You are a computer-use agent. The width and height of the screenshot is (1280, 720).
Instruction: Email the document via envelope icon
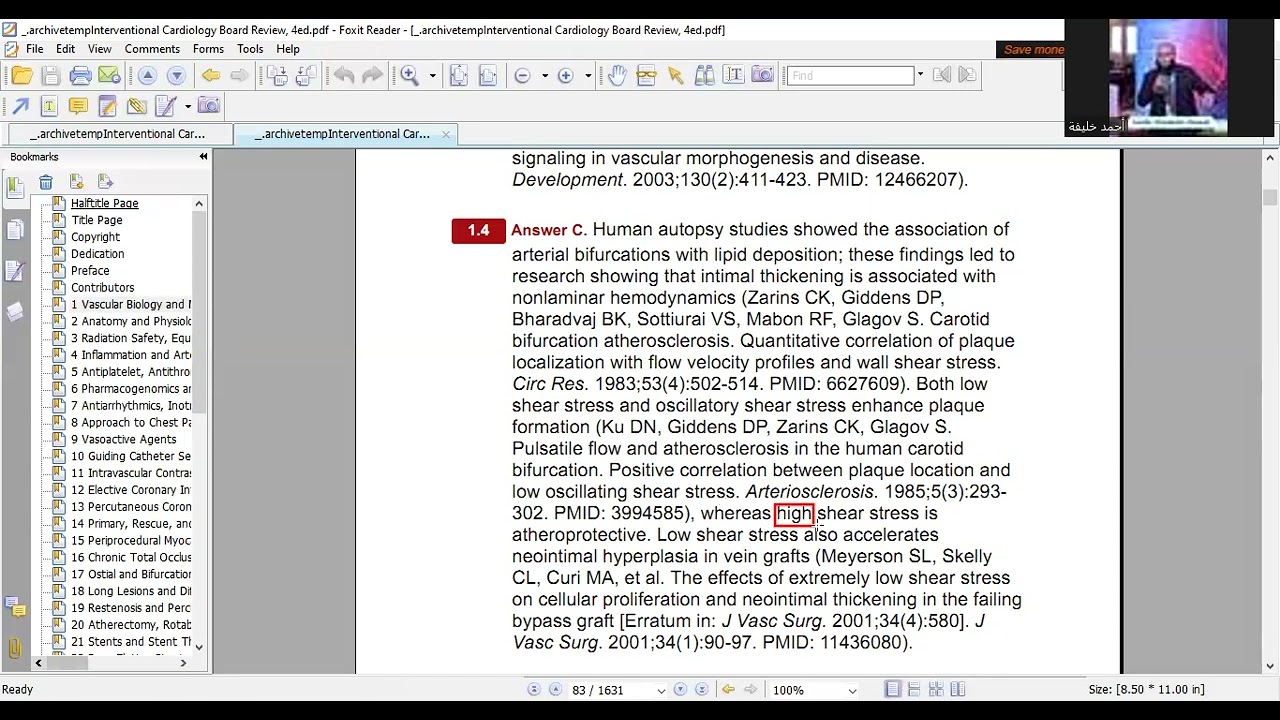pos(109,76)
